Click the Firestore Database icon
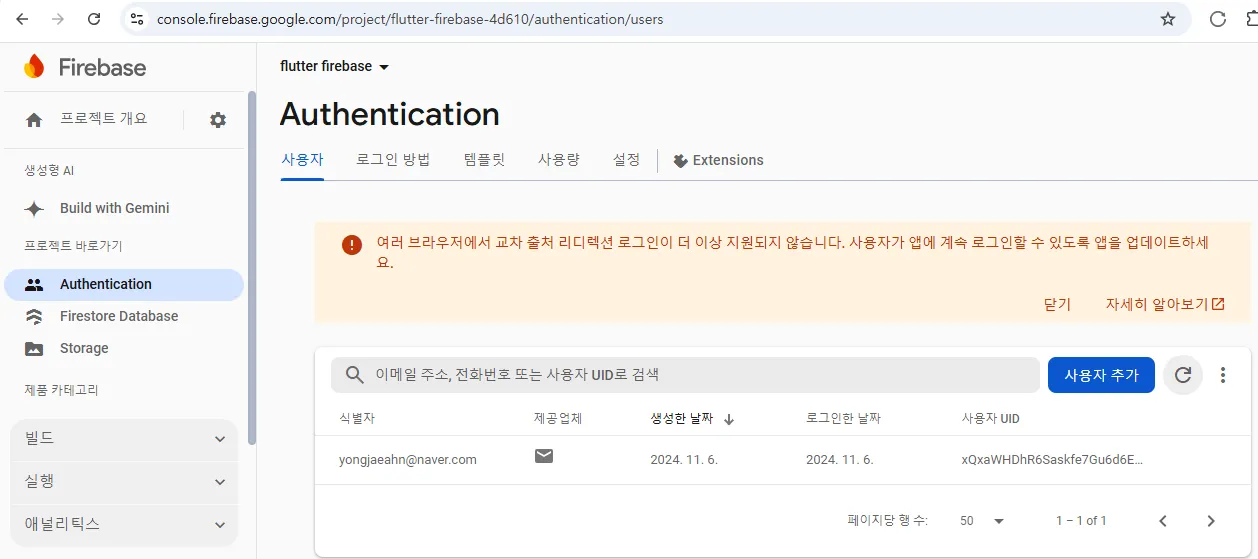 (34, 316)
